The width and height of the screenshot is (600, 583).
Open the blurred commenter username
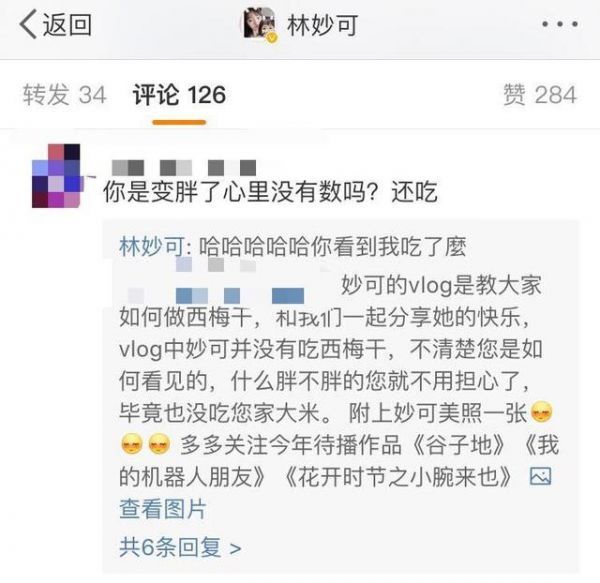(x=184, y=168)
